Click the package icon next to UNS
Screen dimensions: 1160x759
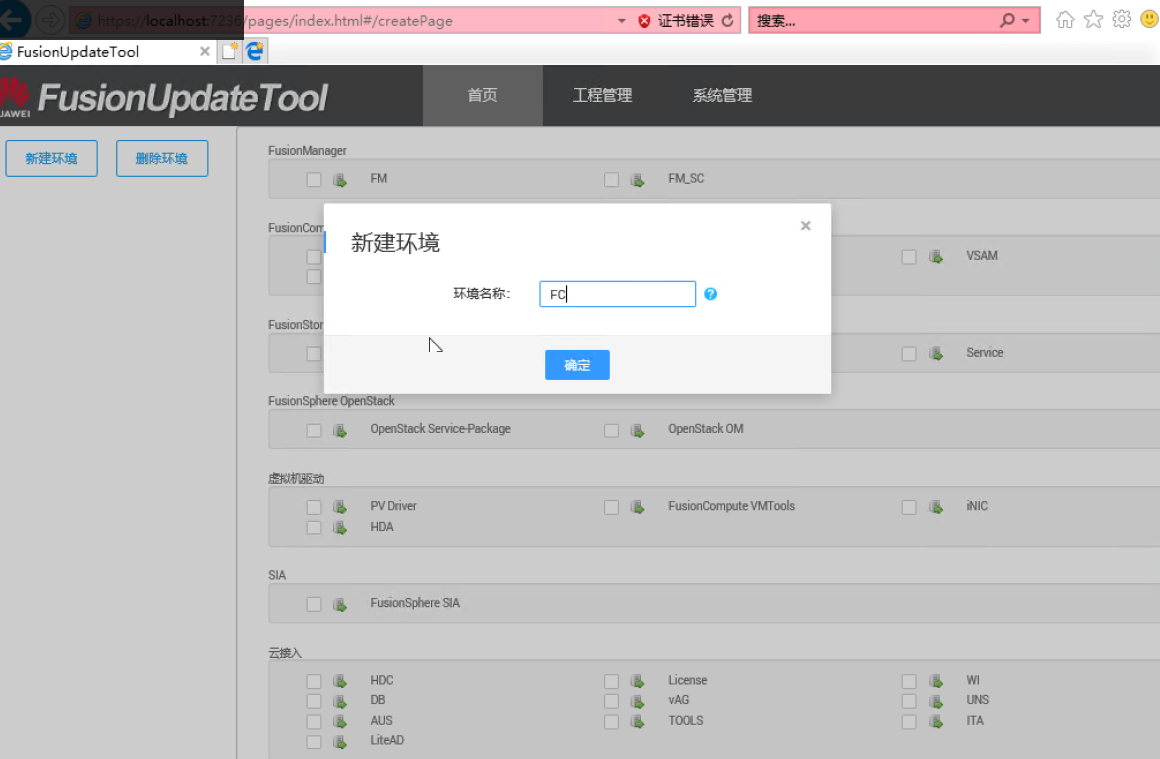click(936, 701)
